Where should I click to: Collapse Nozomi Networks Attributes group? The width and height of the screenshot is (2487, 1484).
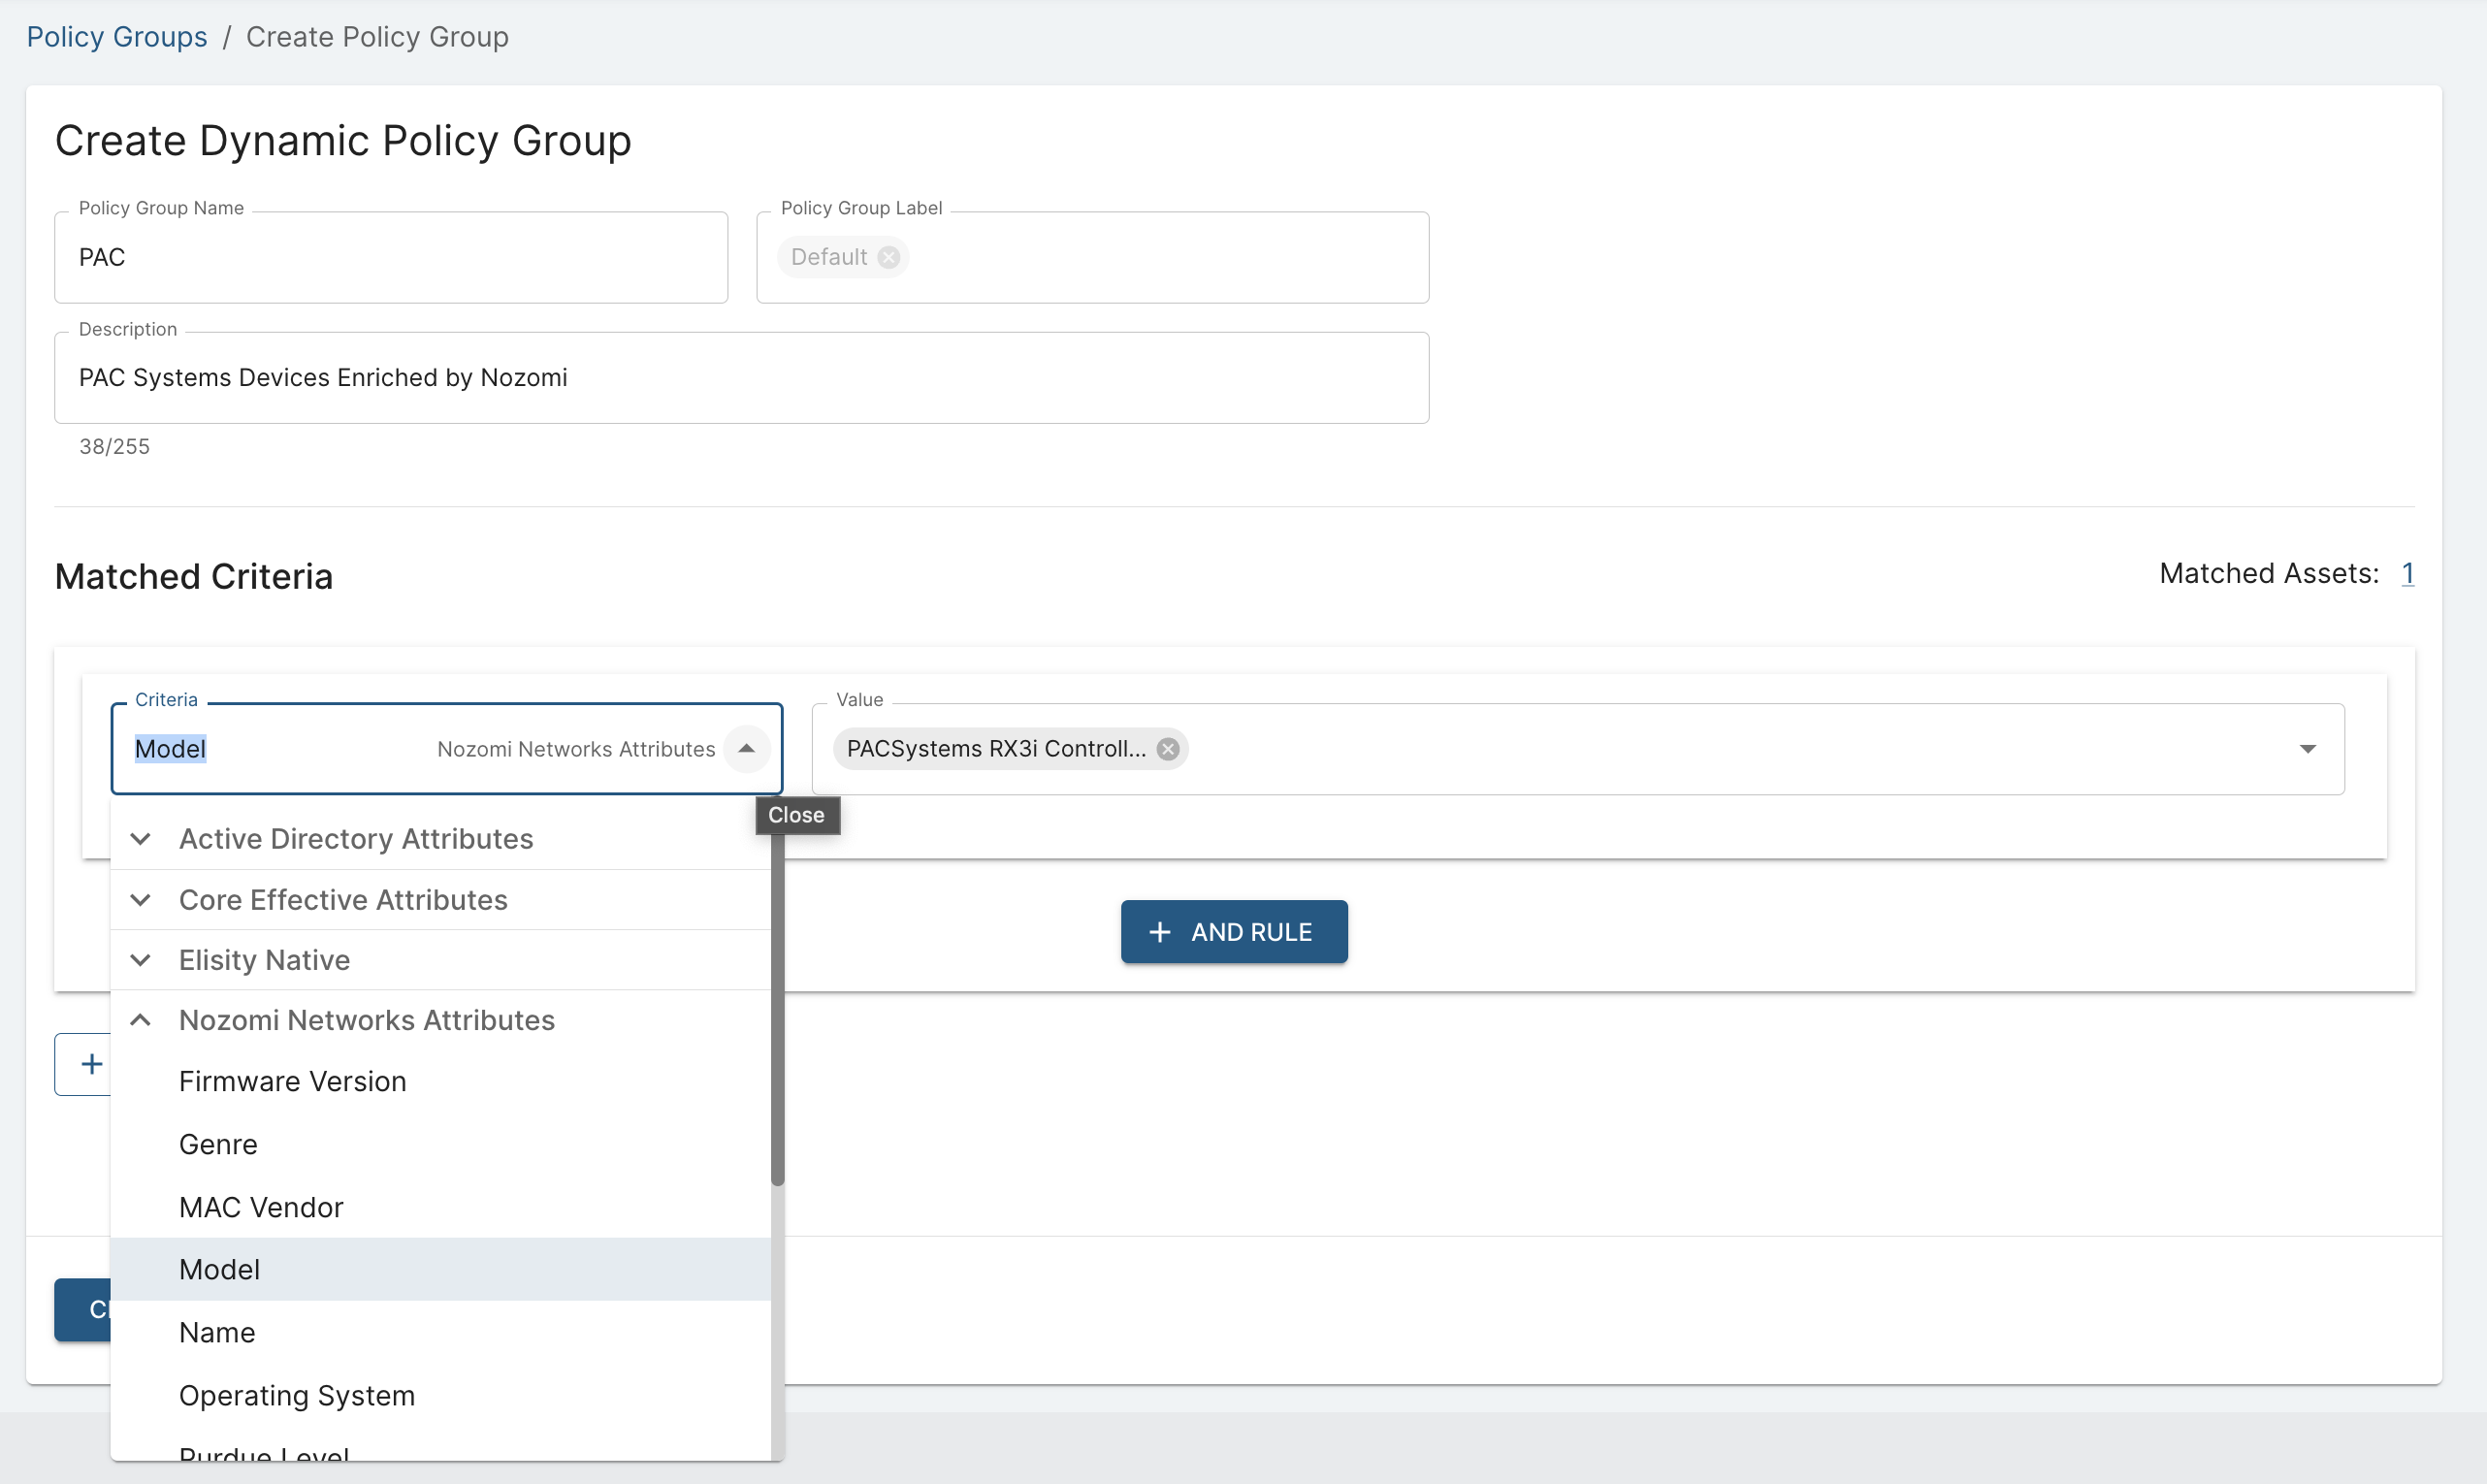440,1020
